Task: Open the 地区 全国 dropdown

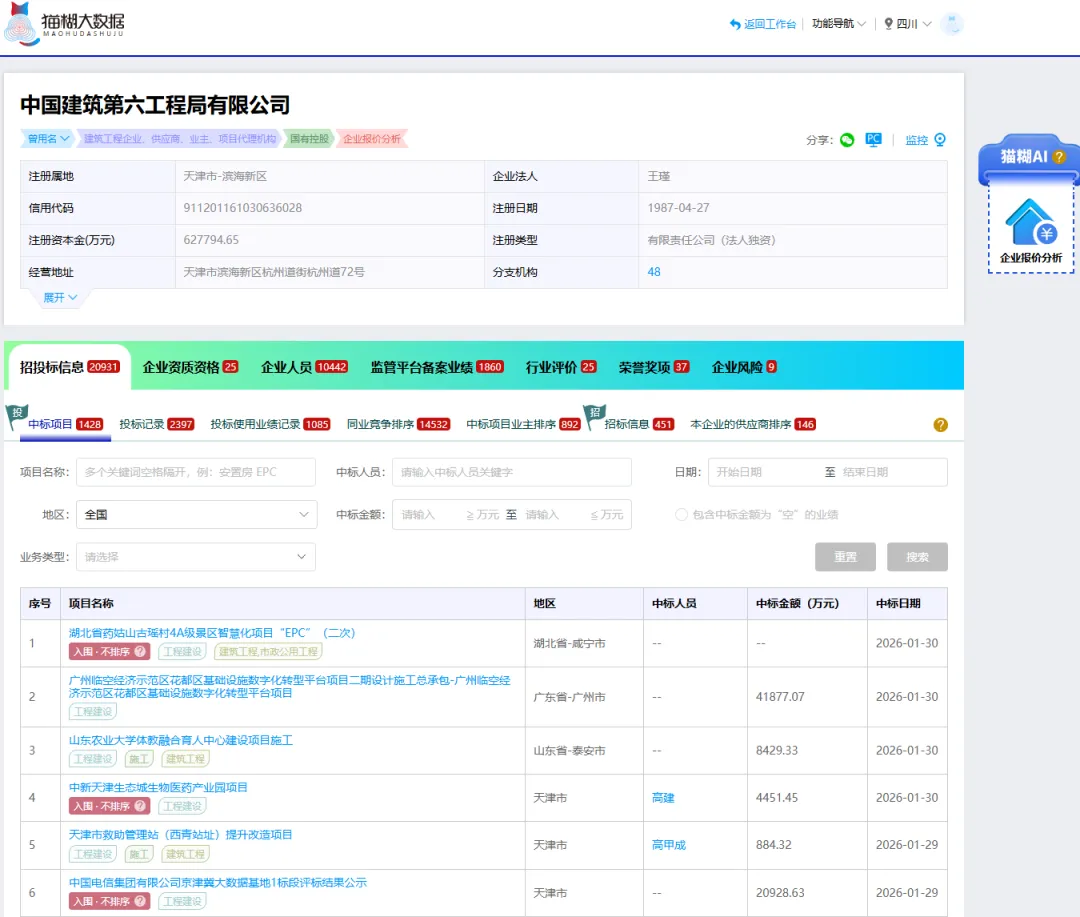Action: pyautogui.click(x=196, y=515)
